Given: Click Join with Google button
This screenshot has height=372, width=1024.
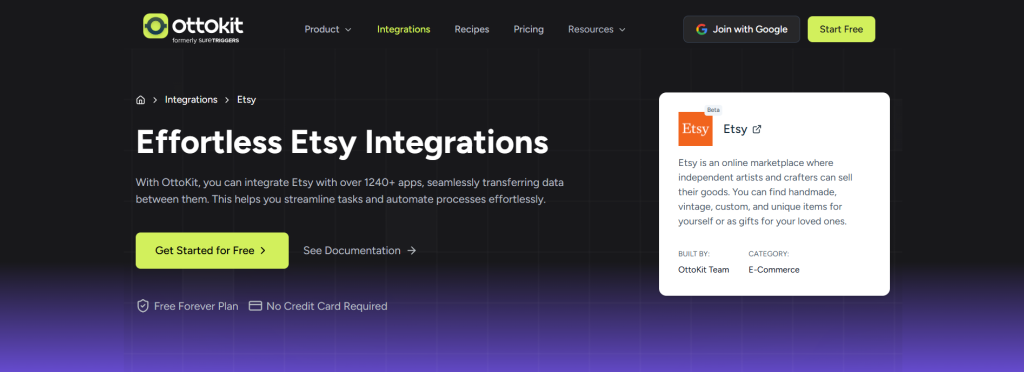Looking at the screenshot, I should pos(741,29).
